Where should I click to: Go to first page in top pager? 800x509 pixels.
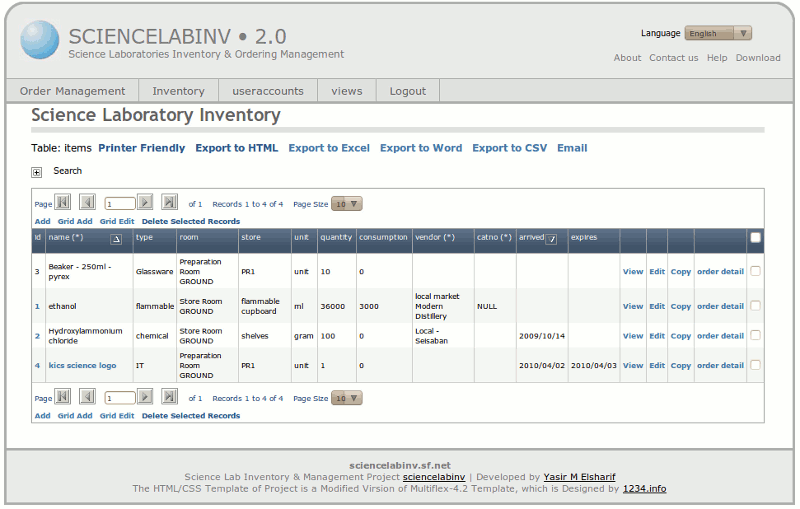pos(63,202)
